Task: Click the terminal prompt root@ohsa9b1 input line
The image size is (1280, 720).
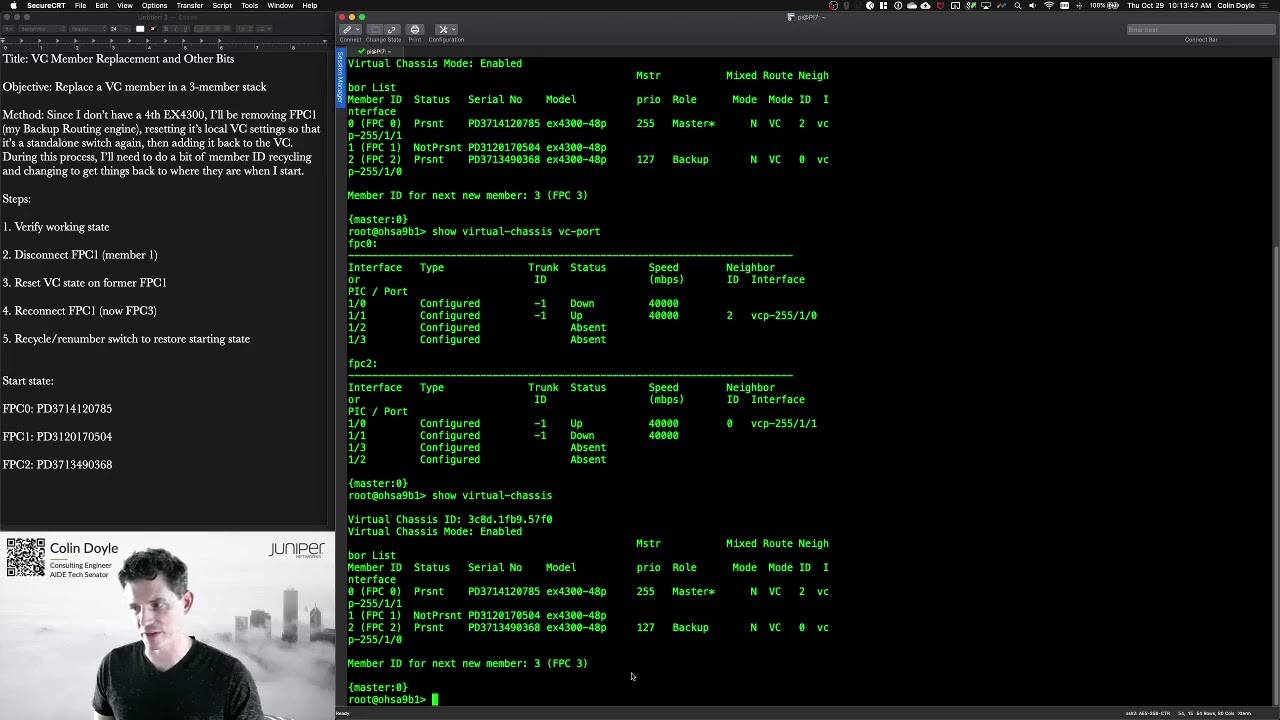Action: pos(392,699)
